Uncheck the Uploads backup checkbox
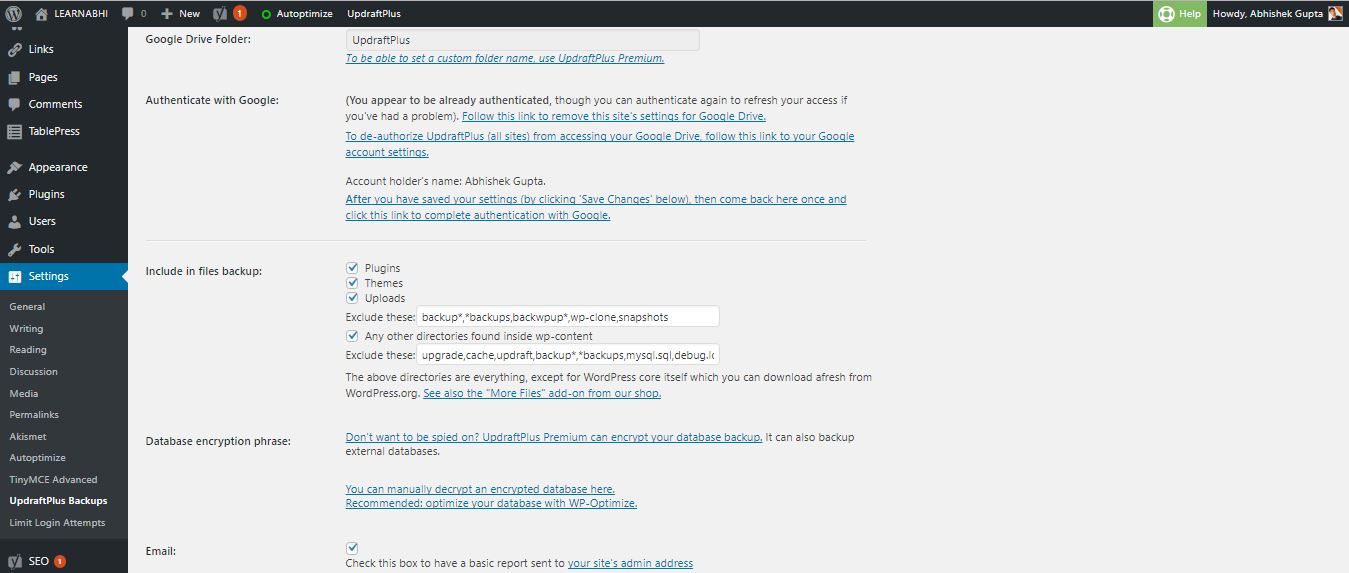The width and height of the screenshot is (1349, 573). 352,298
